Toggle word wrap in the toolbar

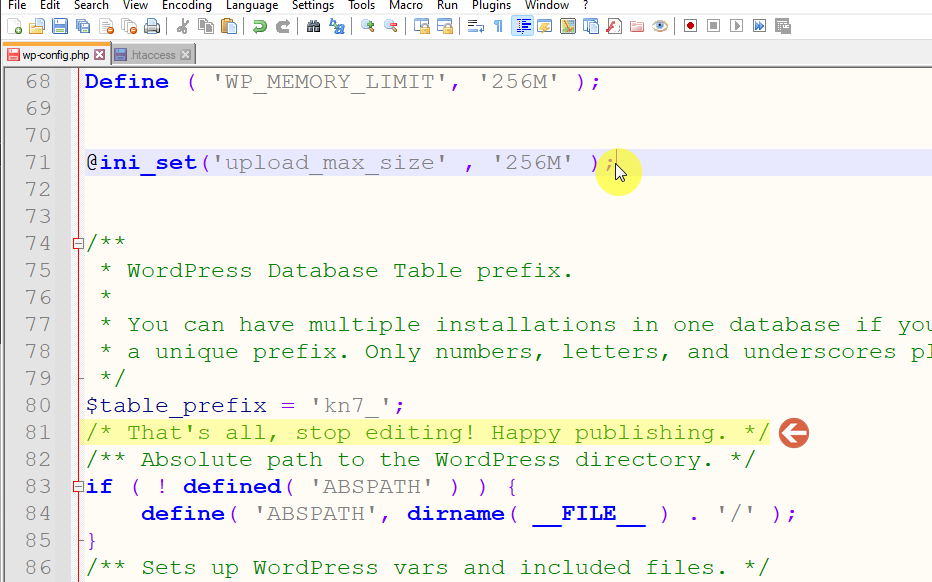click(x=476, y=26)
